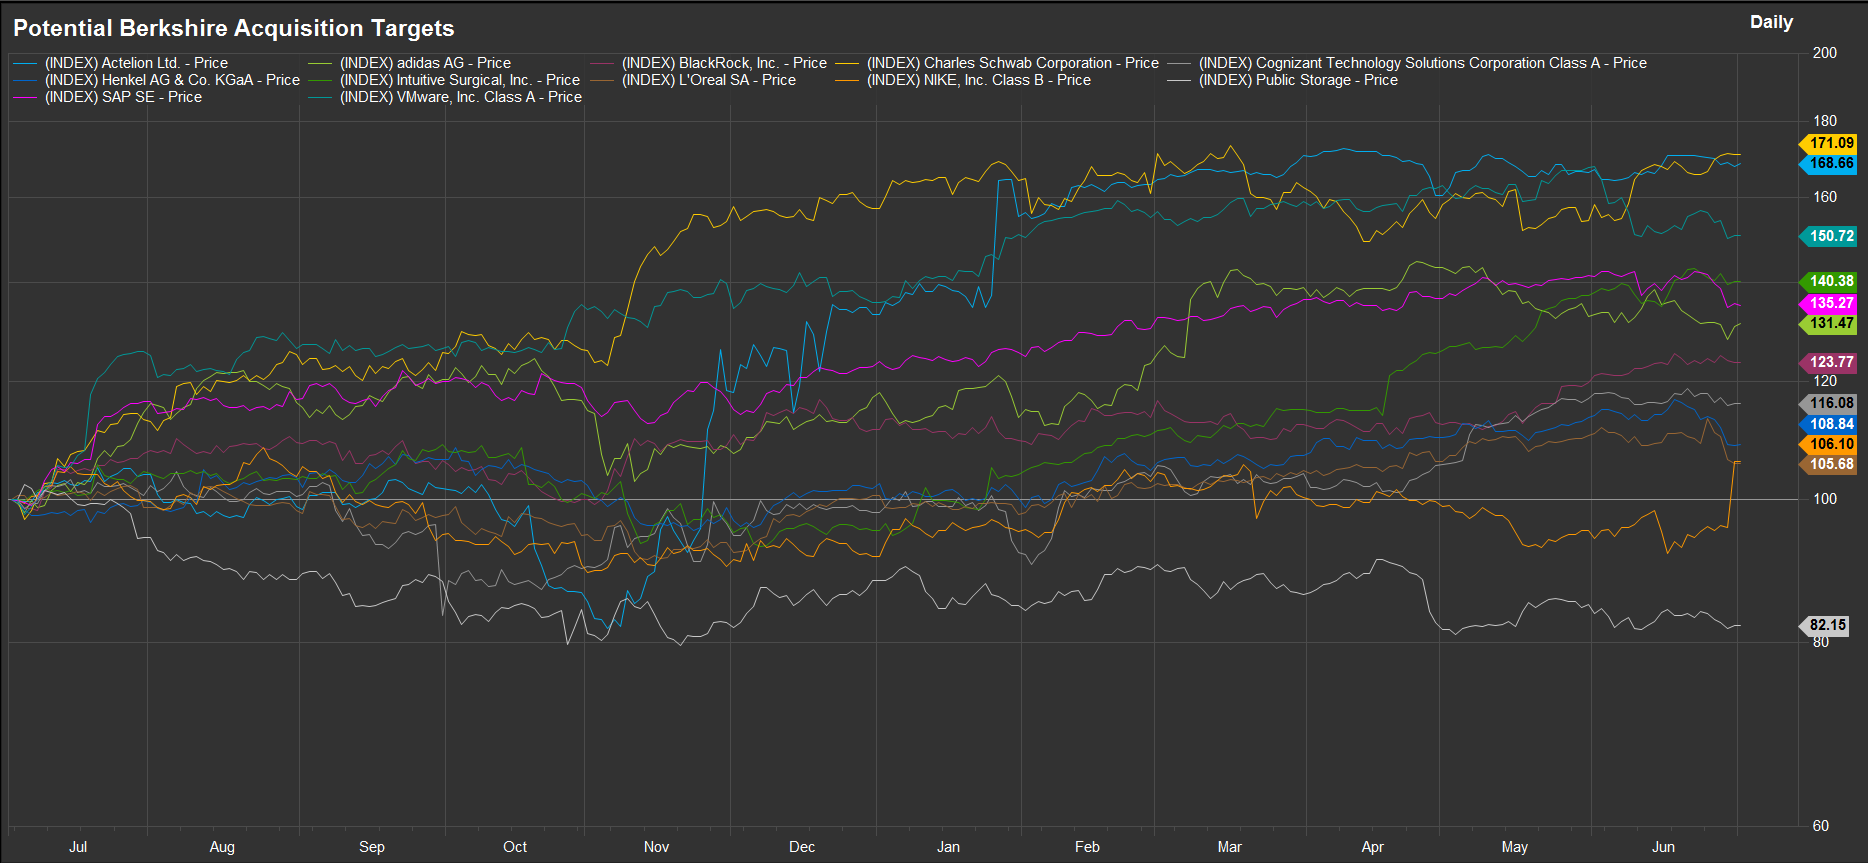Click the May month axis label
The image size is (1868, 863).
click(1515, 847)
